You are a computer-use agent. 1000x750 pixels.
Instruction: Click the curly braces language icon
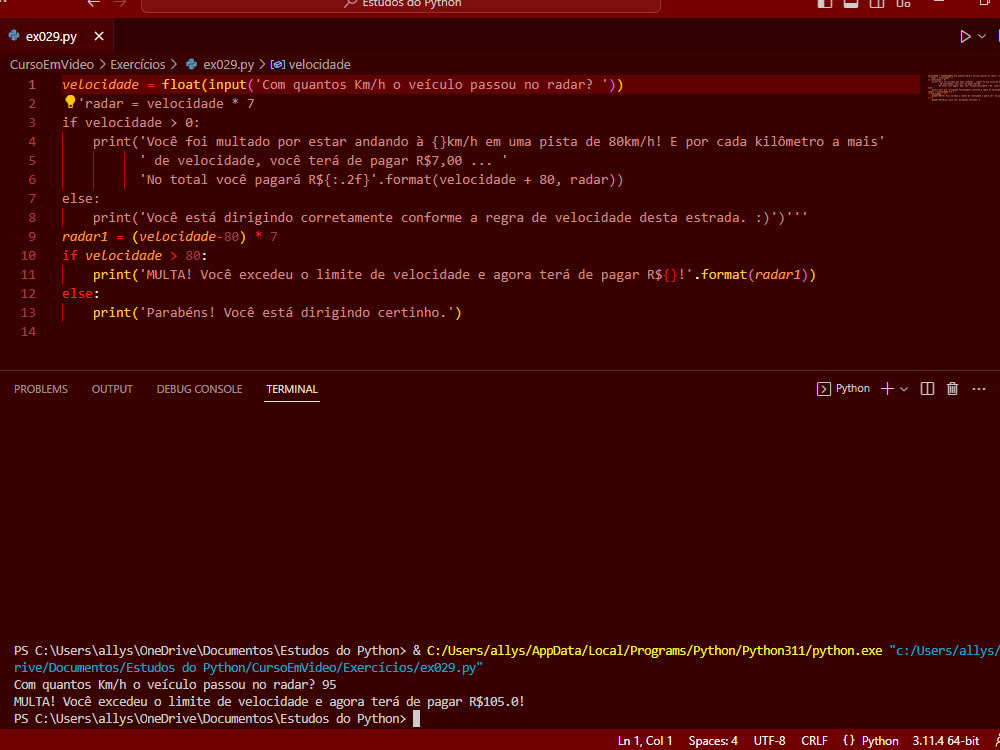849,740
